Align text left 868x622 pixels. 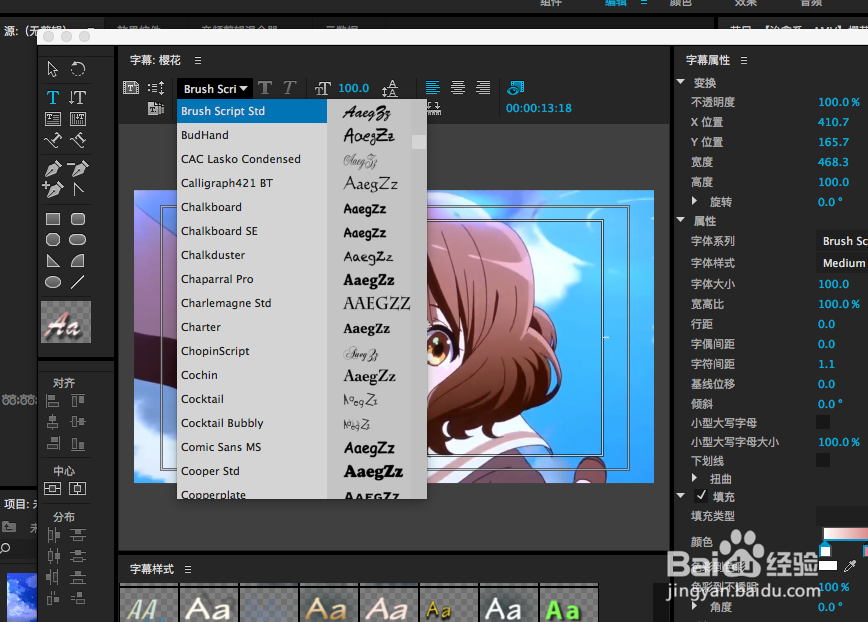433,87
